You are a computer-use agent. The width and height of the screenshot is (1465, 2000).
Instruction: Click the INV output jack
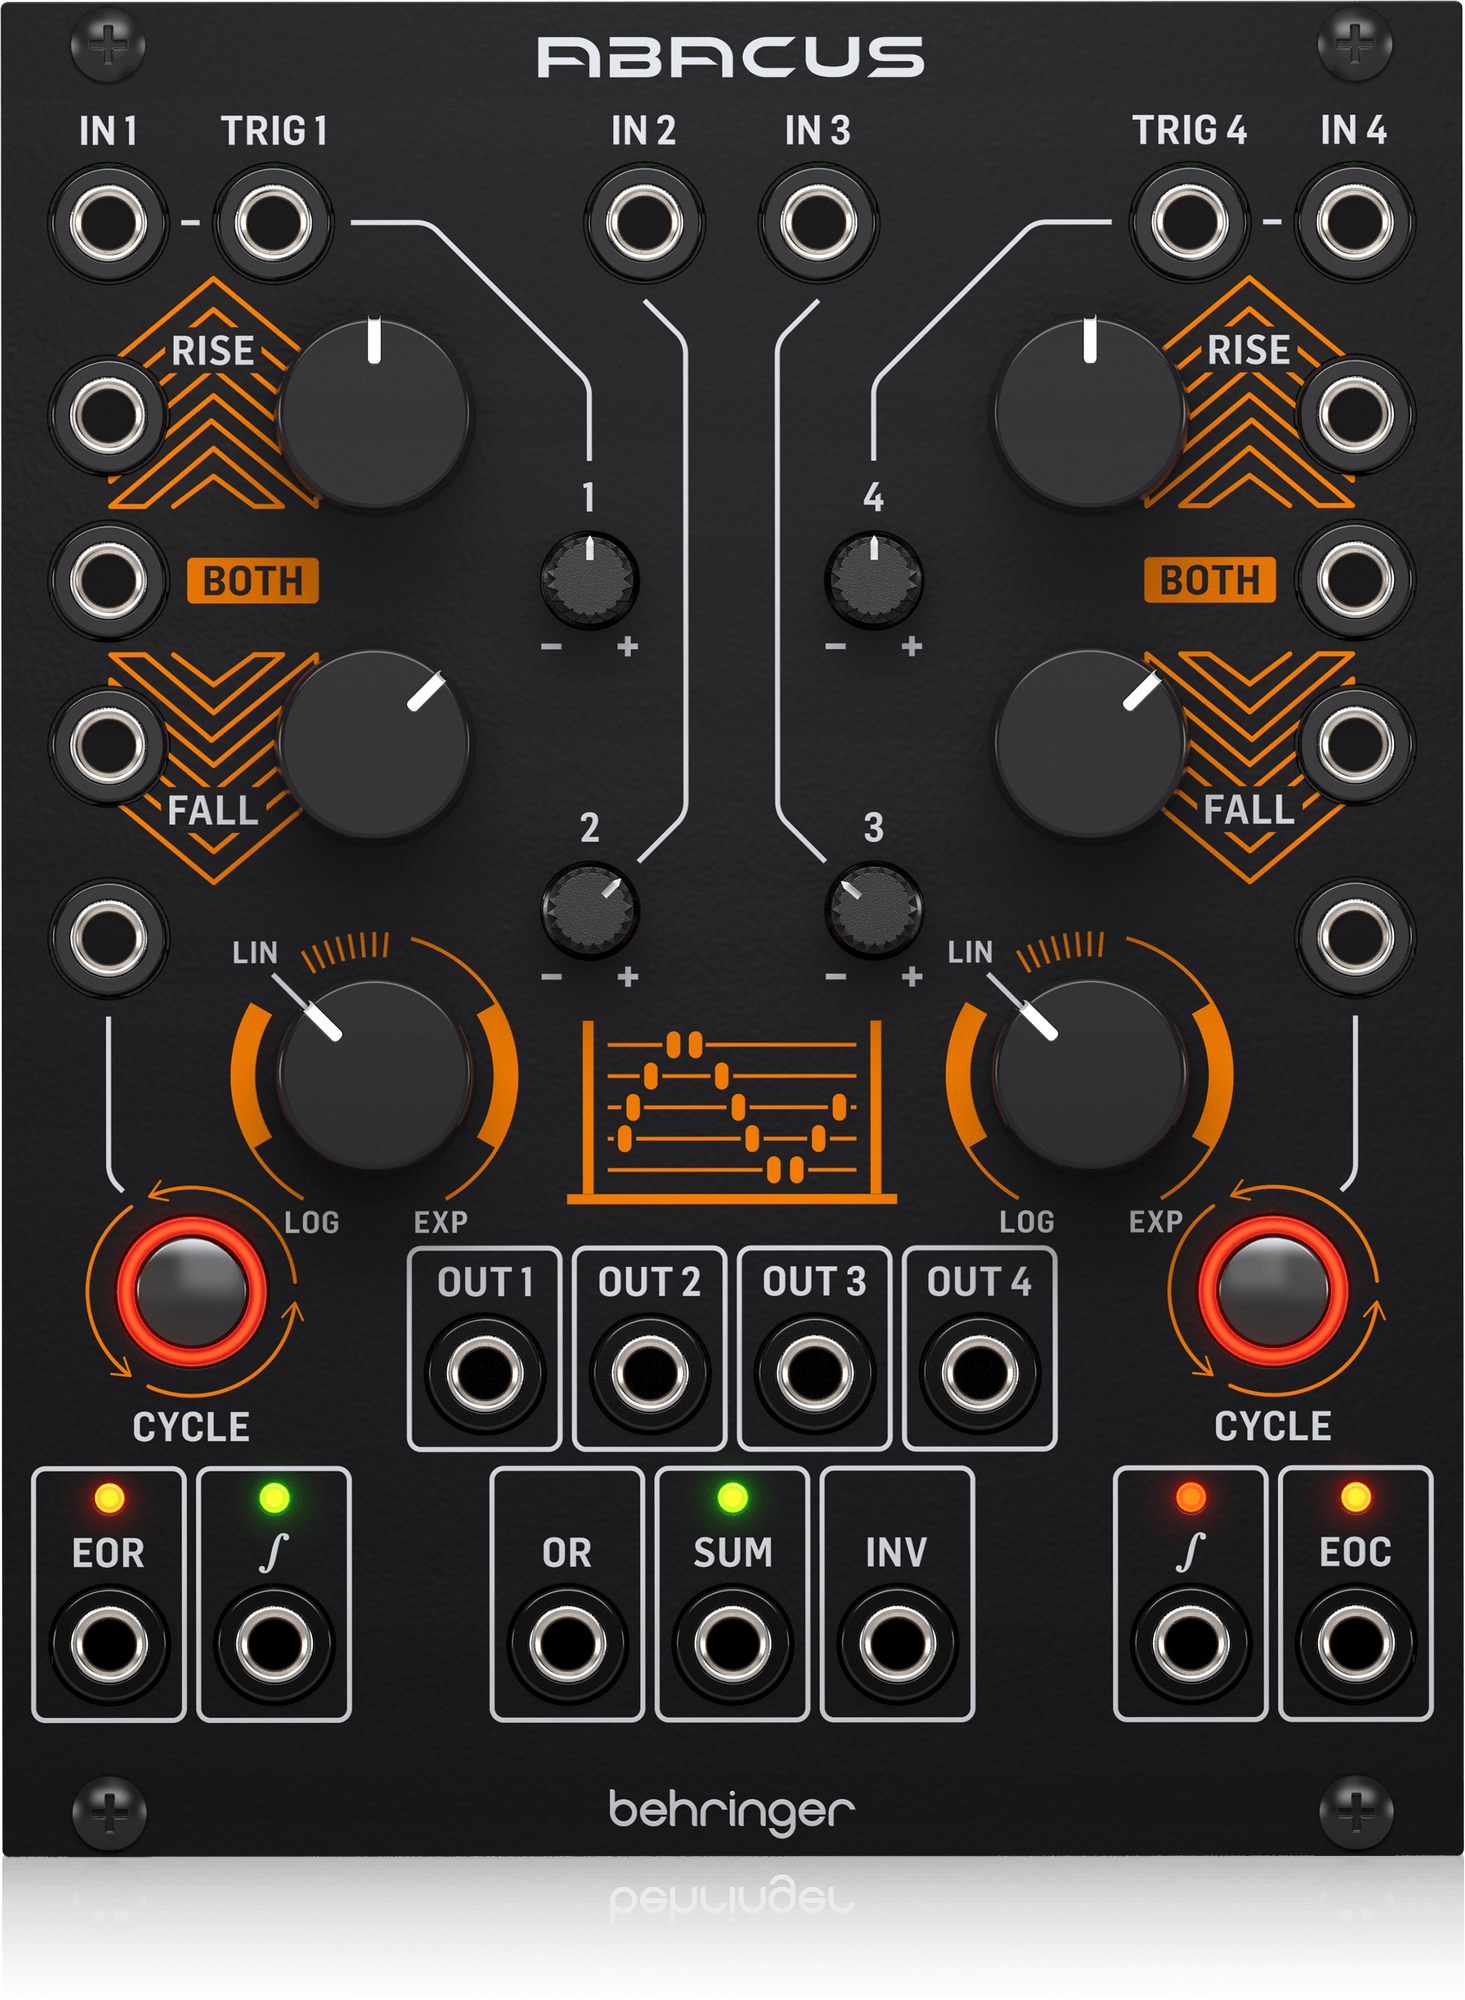click(x=897, y=1643)
